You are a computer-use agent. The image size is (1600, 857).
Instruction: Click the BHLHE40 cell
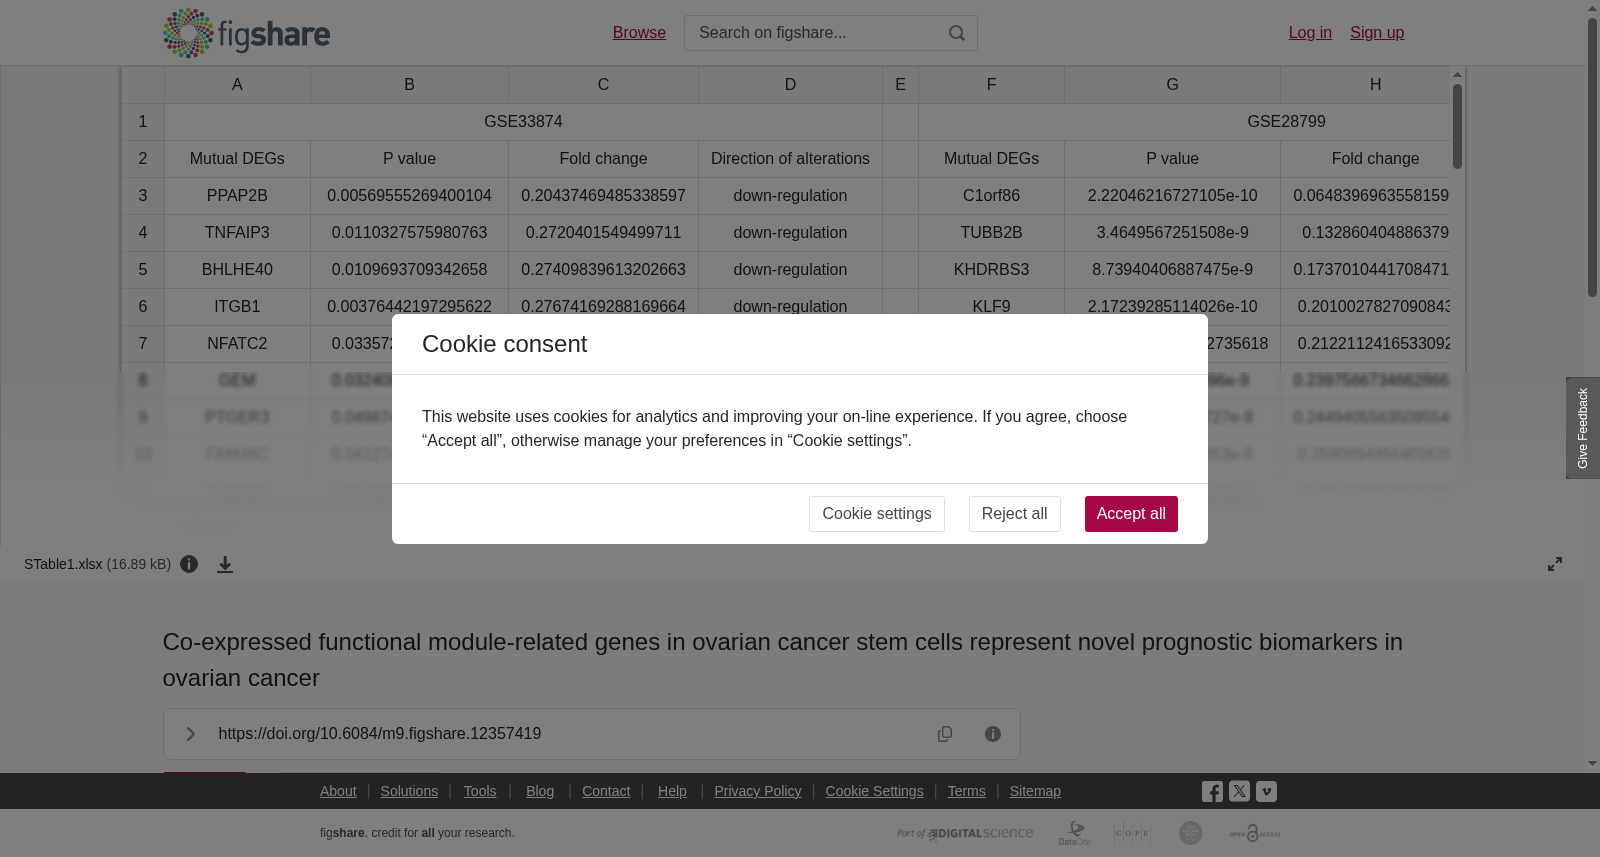[x=237, y=270]
